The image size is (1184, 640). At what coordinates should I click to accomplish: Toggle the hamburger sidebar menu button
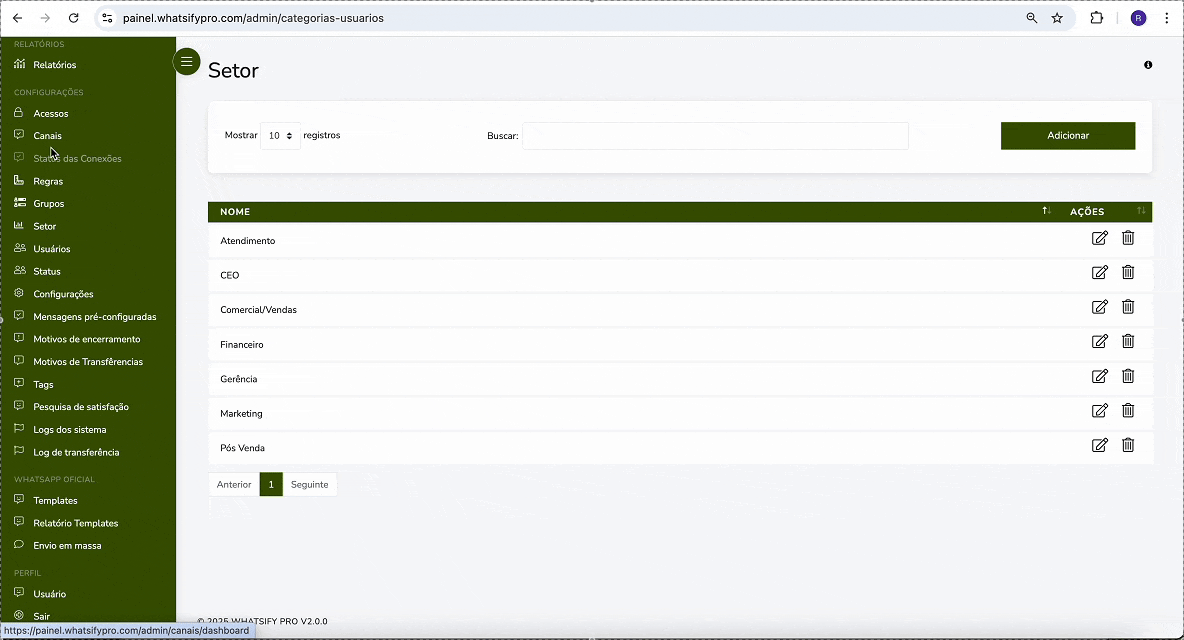coord(187,62)
